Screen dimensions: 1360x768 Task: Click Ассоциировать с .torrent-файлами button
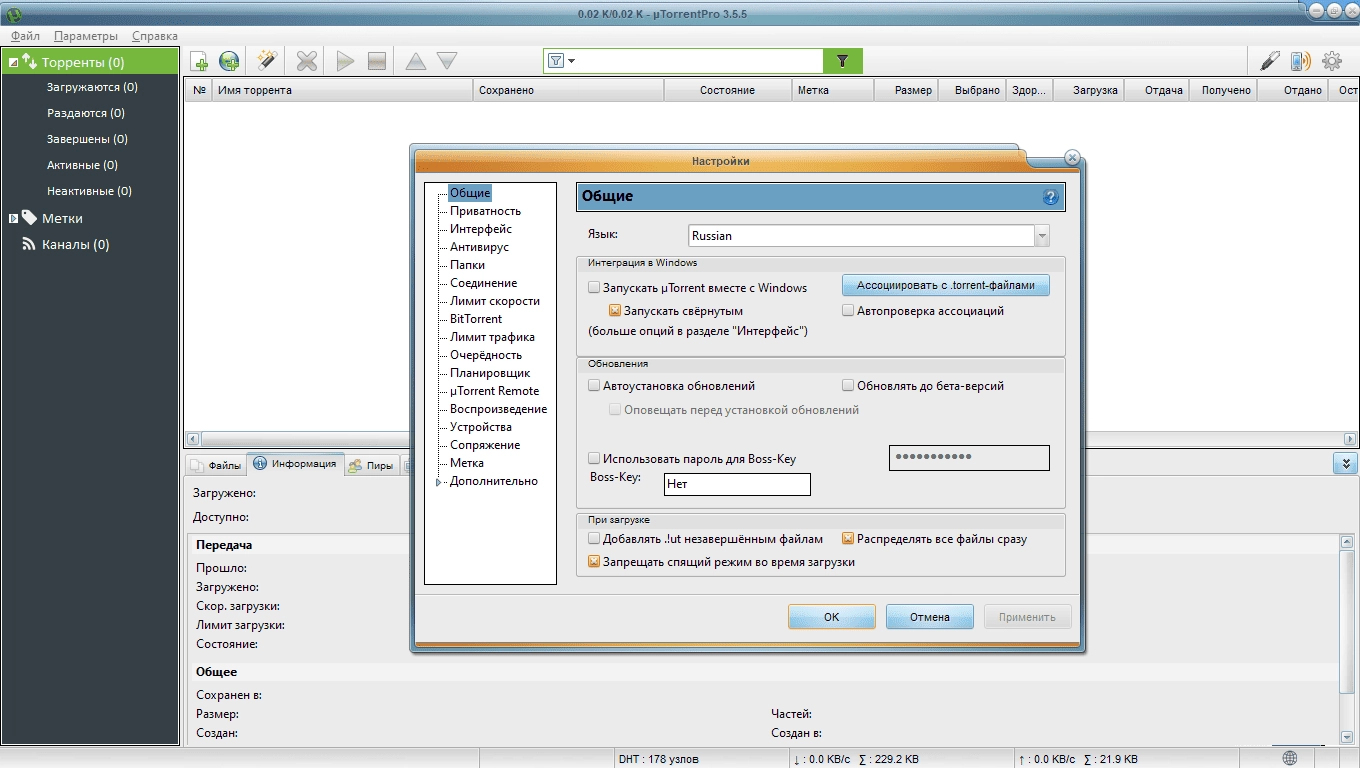[946, 285]
